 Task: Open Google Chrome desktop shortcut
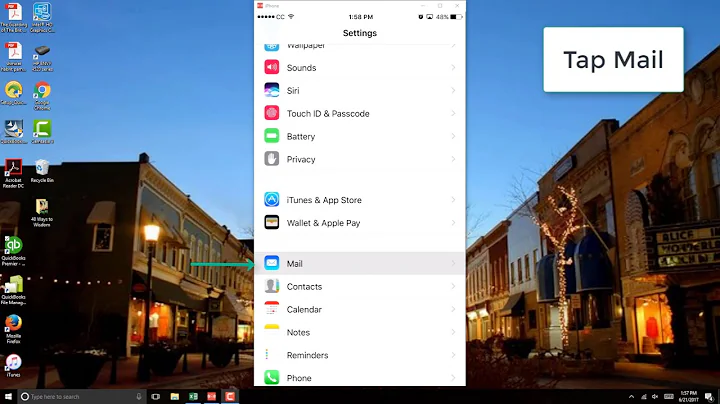[x=42, y=95]
